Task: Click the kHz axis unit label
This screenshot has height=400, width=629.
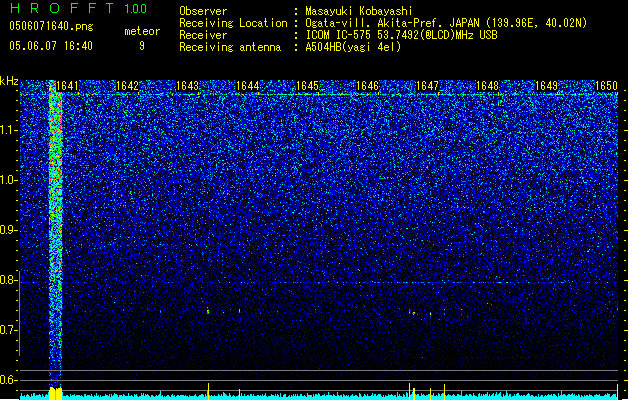Action: tap(9, 81)
